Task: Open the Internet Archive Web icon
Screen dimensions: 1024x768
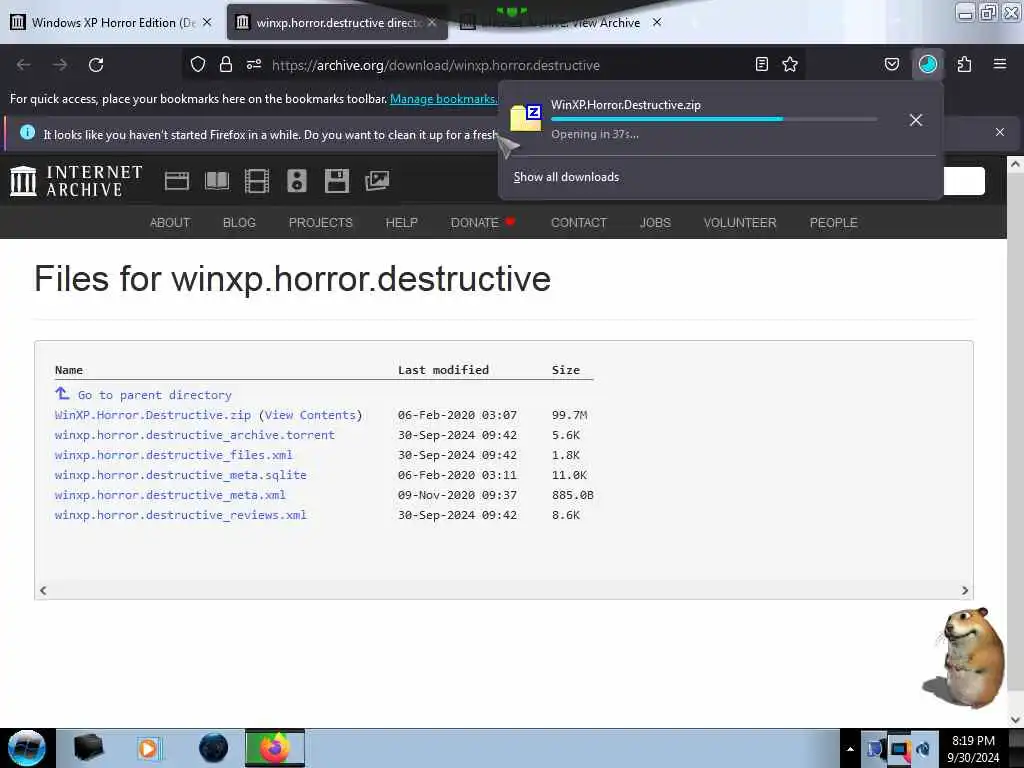Action: point(177,181)
